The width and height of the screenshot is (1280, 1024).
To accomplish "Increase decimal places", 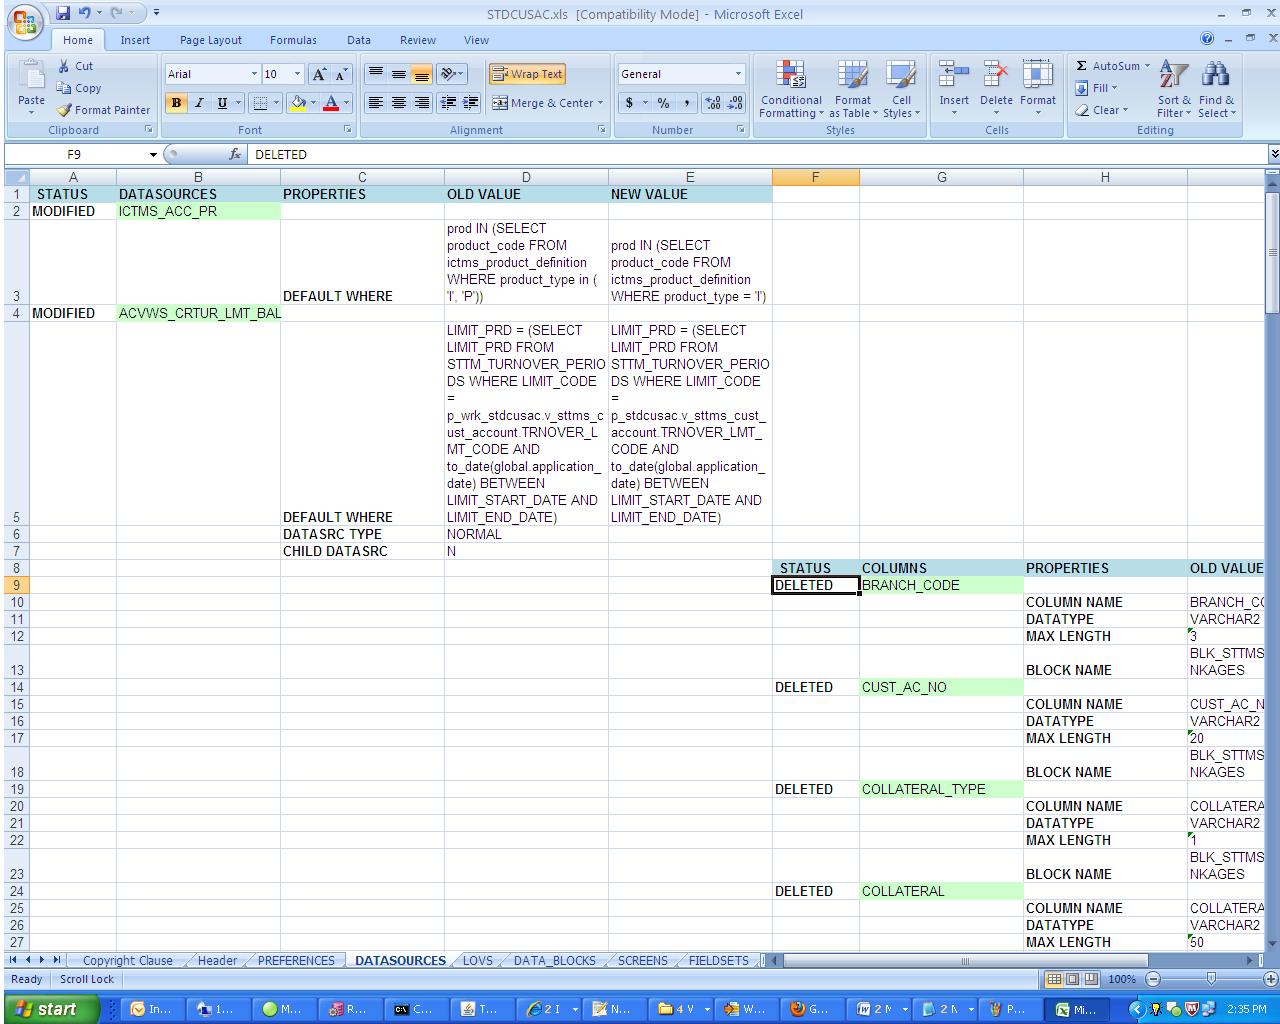I will [712, 103].
